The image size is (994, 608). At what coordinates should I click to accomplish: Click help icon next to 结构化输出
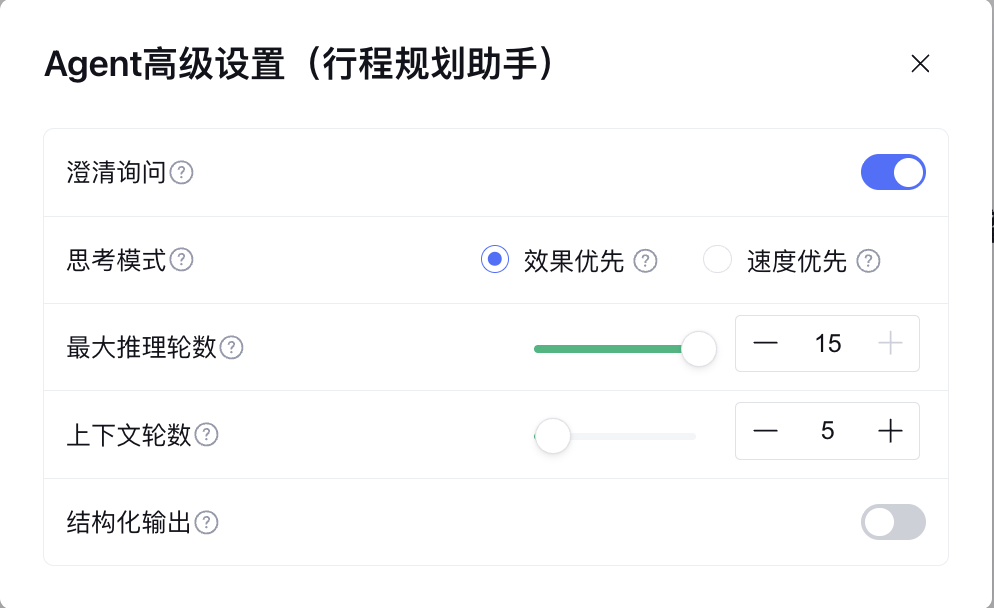point(206,522)
